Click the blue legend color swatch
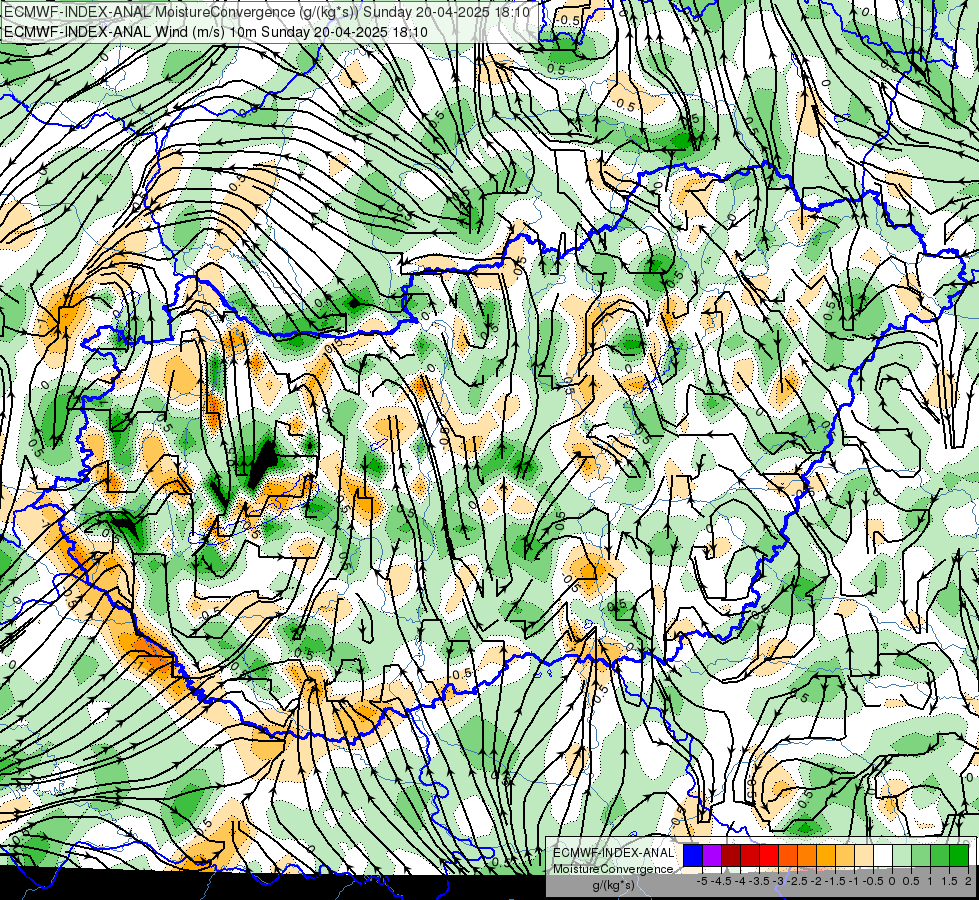 coord(693,856)
